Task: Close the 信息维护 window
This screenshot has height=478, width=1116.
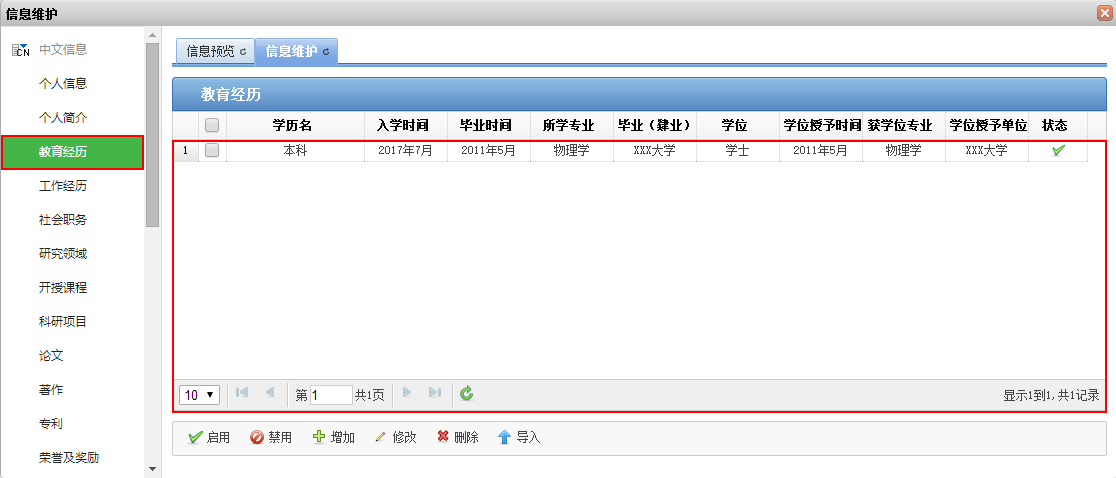Action: coord(1104,12)
